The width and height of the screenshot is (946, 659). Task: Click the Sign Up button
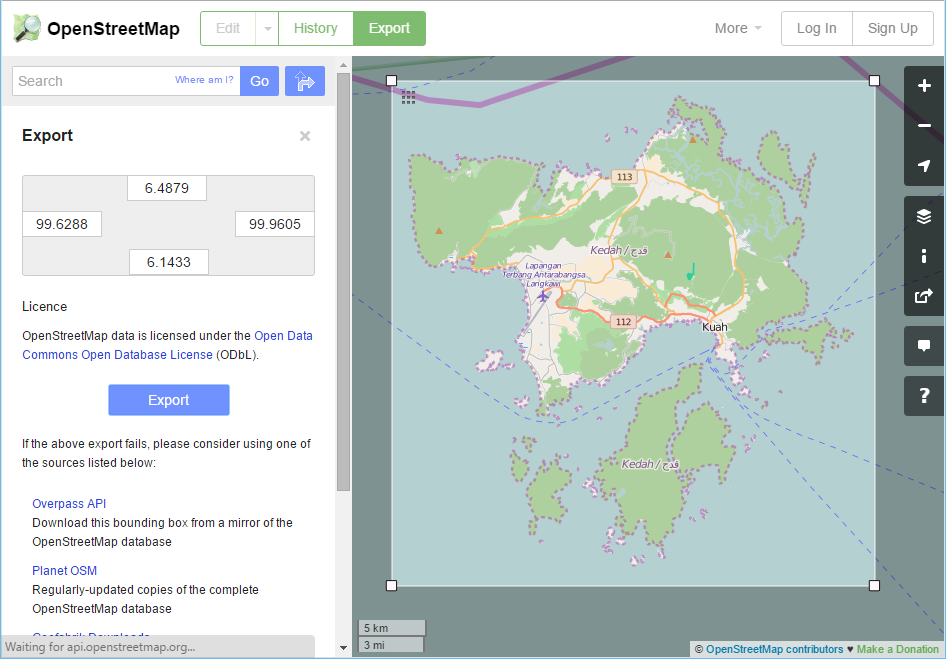click(893, 28)
